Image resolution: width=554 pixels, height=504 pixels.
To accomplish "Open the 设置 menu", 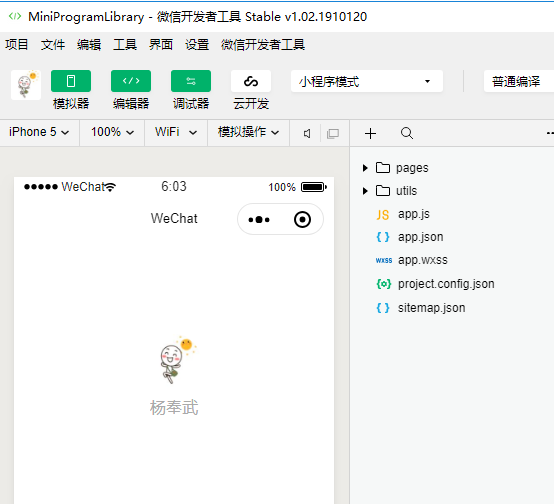I will [x=197, y=45].
